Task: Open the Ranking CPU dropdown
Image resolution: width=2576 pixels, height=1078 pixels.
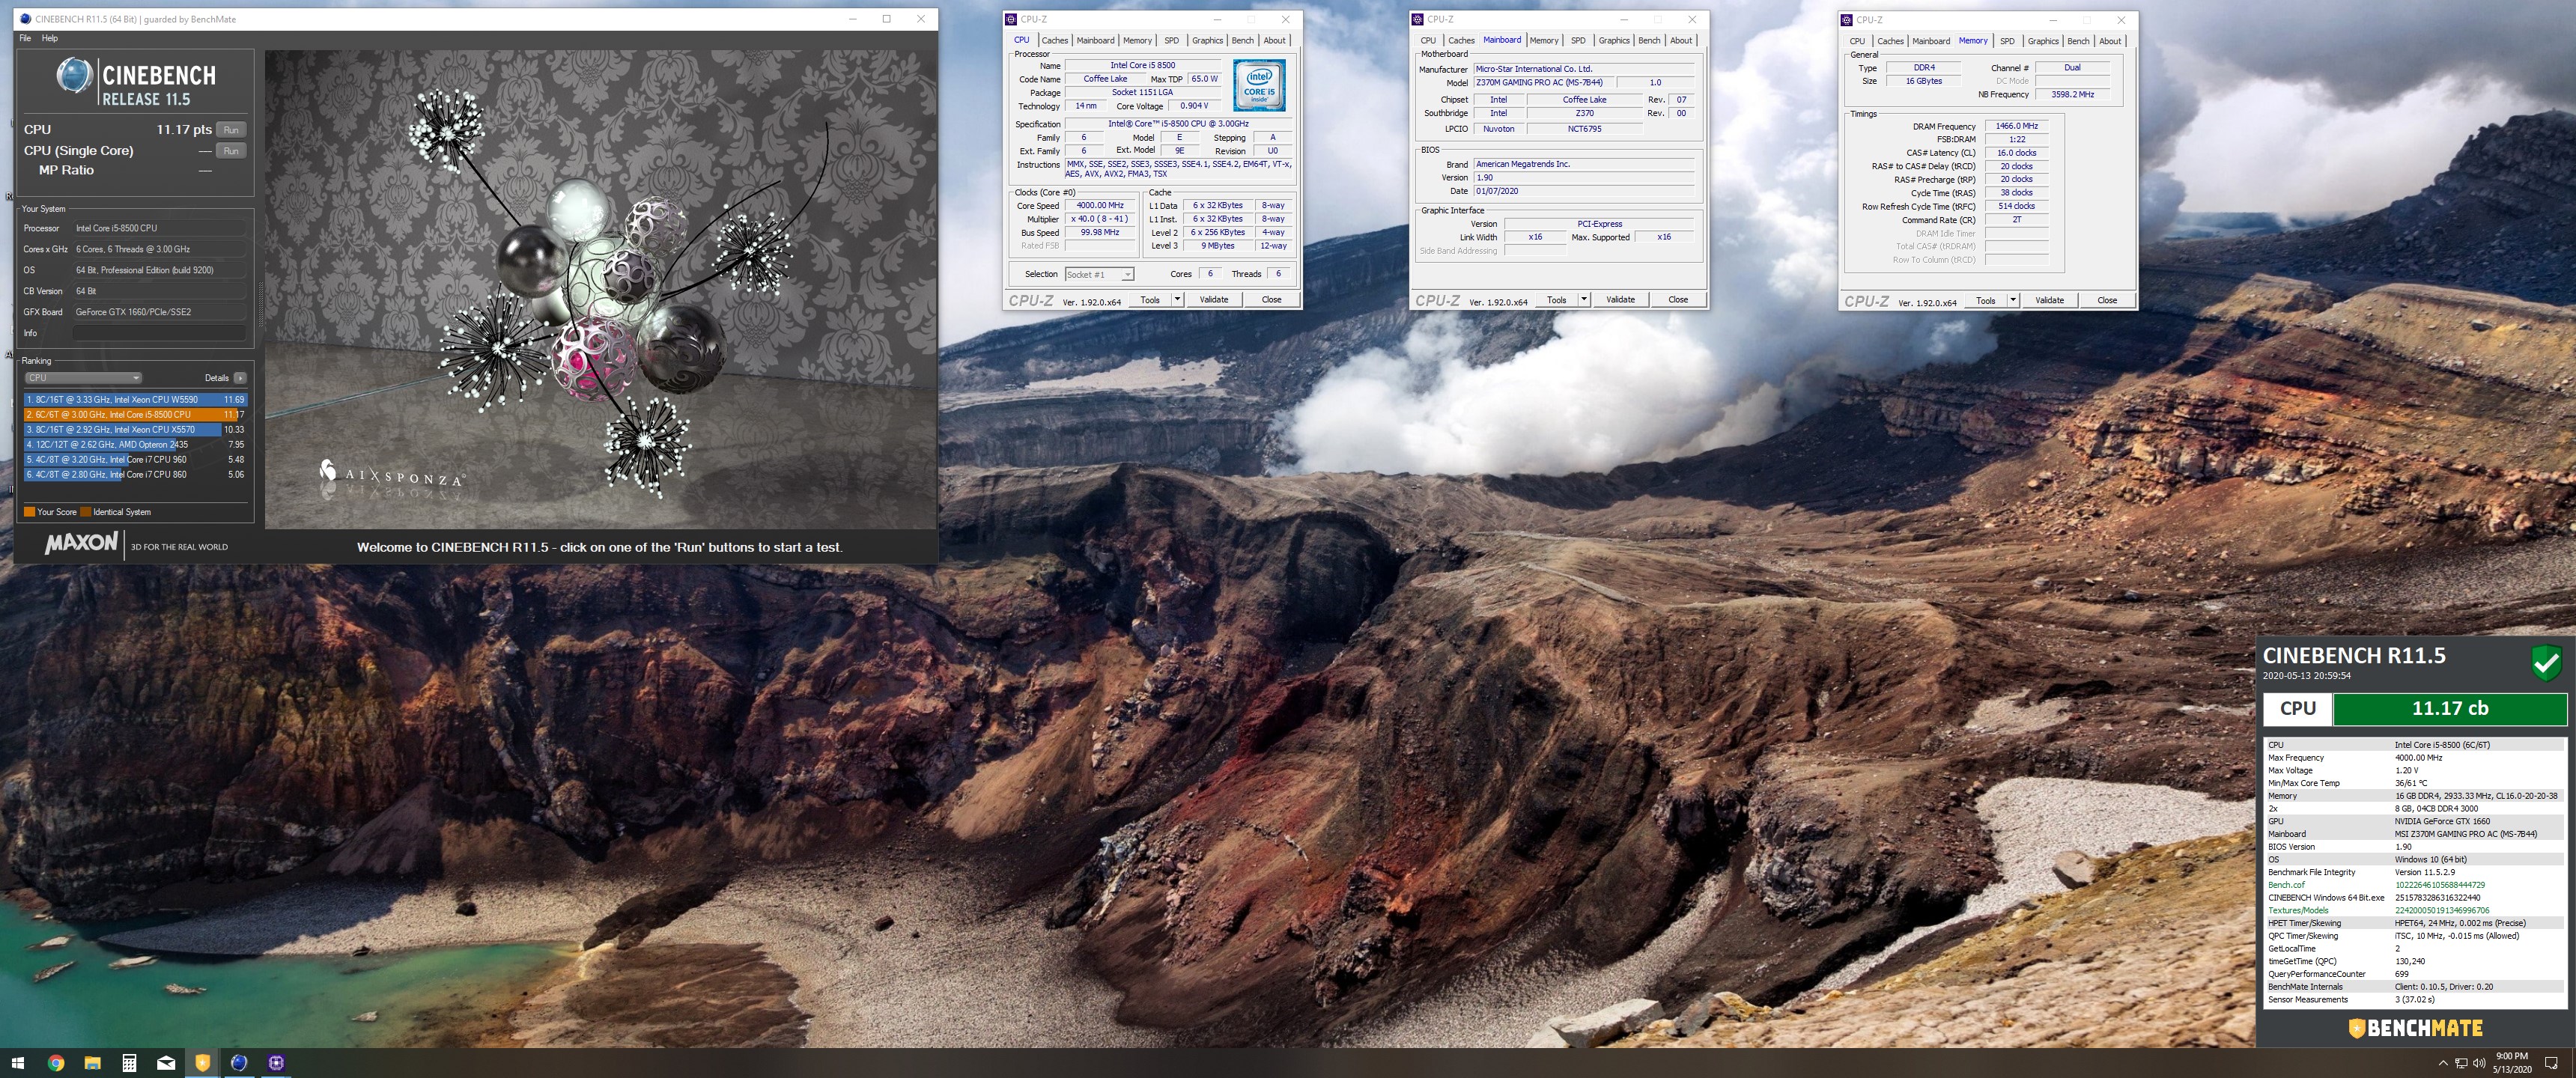Action: point(83,378)
